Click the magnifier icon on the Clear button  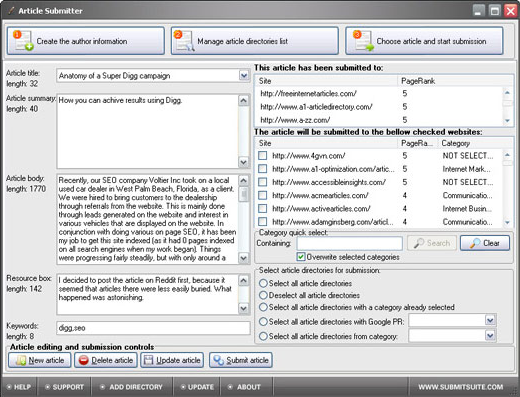475,243
